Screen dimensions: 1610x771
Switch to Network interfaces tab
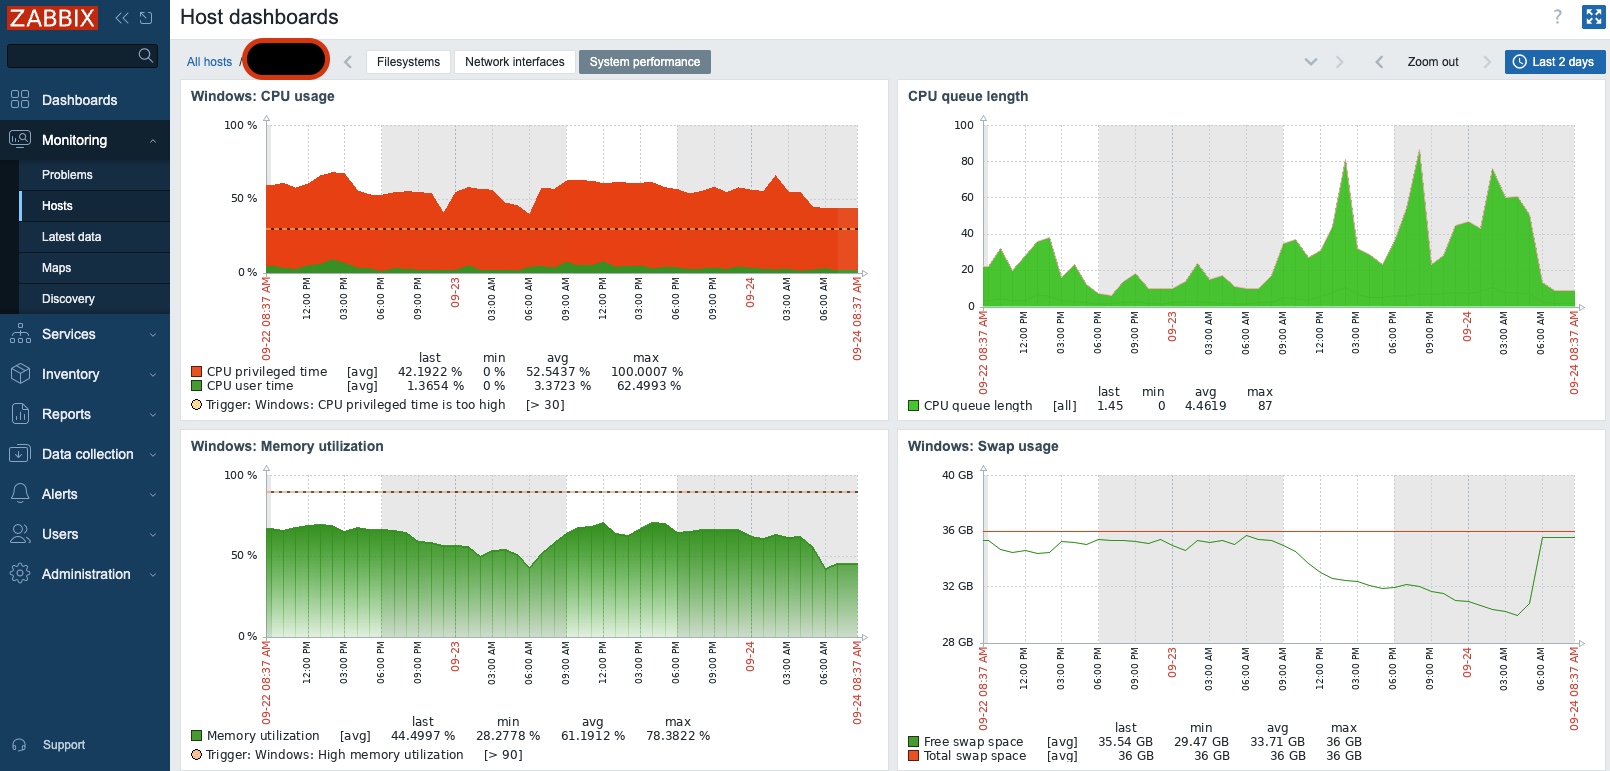click(x=514, y=62)
